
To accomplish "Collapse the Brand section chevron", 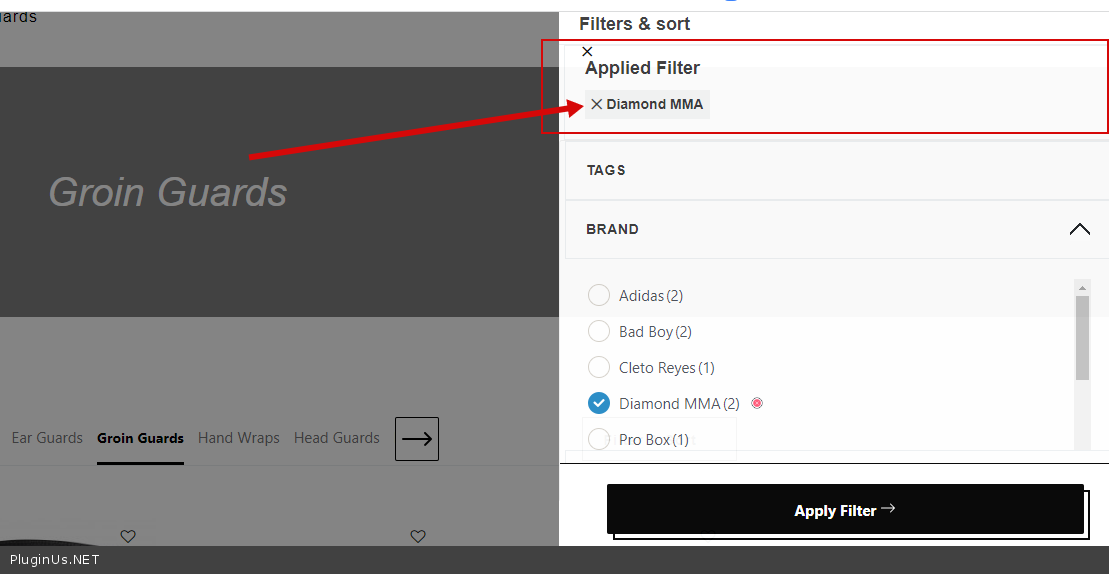I will point(1079,229).
